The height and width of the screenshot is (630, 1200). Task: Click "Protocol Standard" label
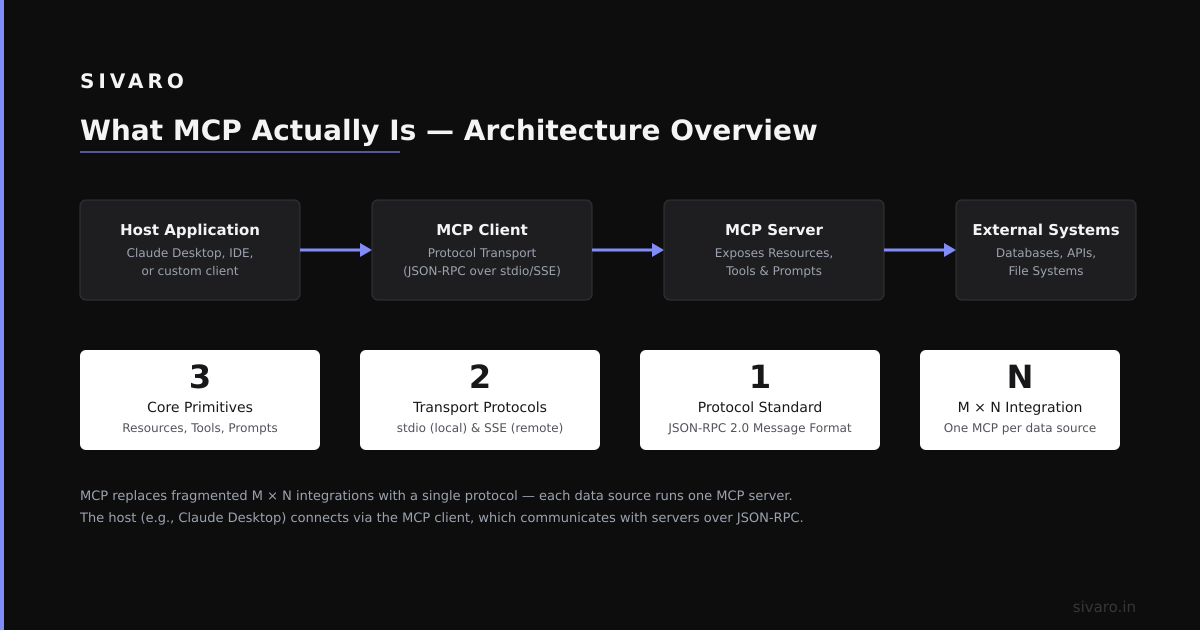pyautogui.click(x=760, y=407)
